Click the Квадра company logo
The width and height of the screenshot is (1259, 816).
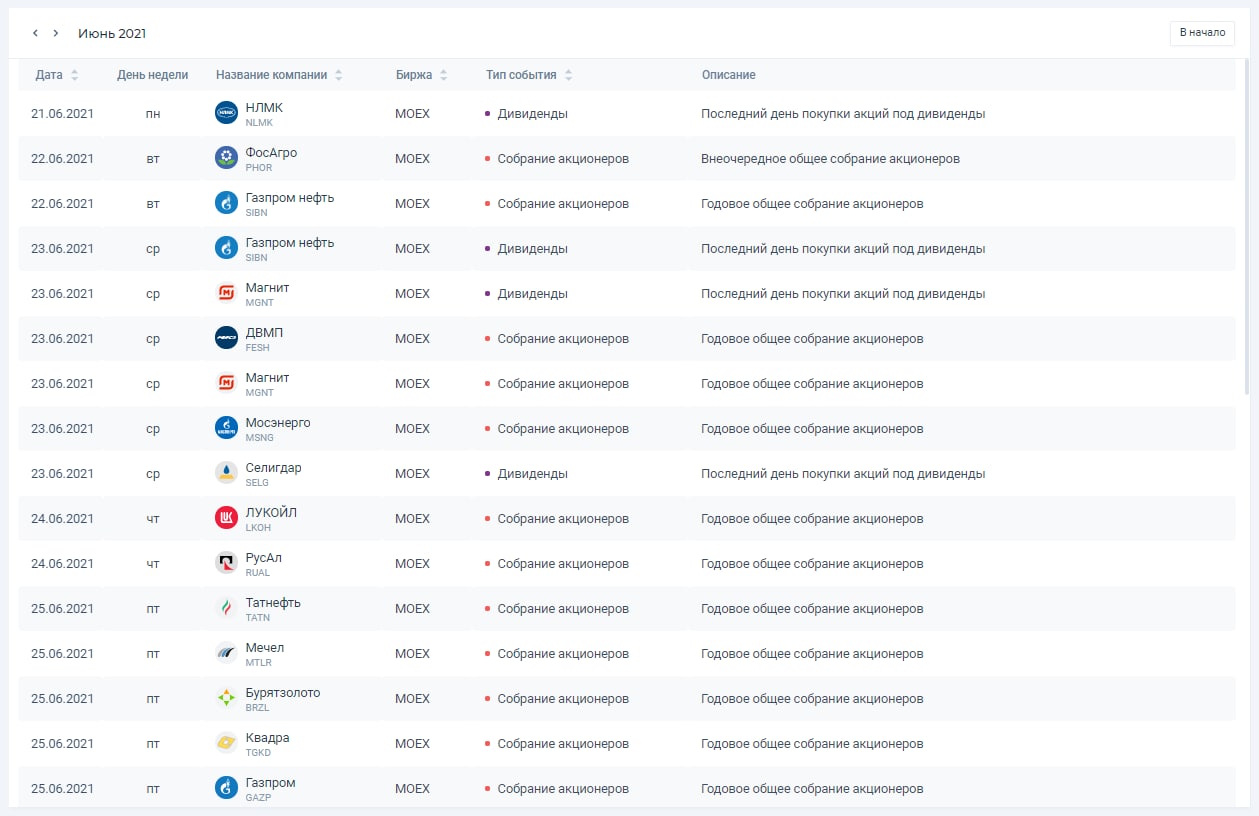pyautogui.click(x=226, y=743)
